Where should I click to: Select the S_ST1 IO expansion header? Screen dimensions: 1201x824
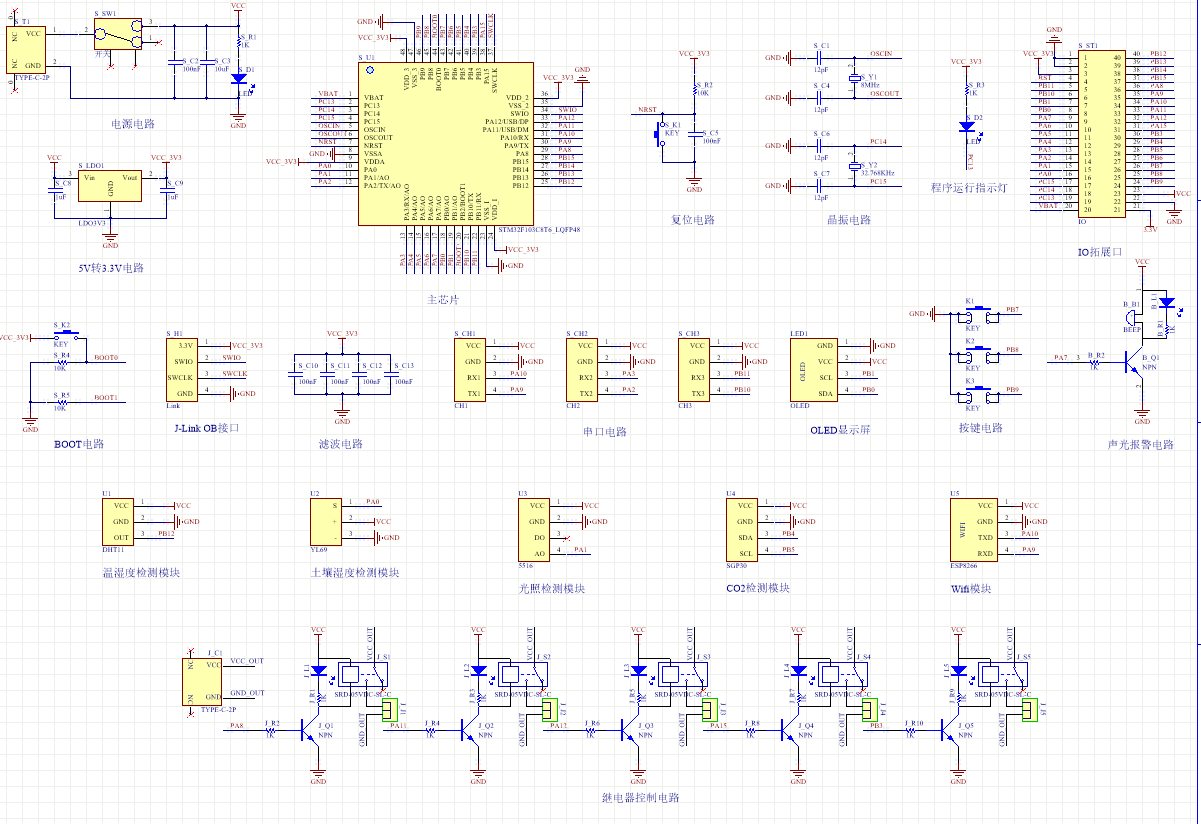click(x=1100, y=133)
